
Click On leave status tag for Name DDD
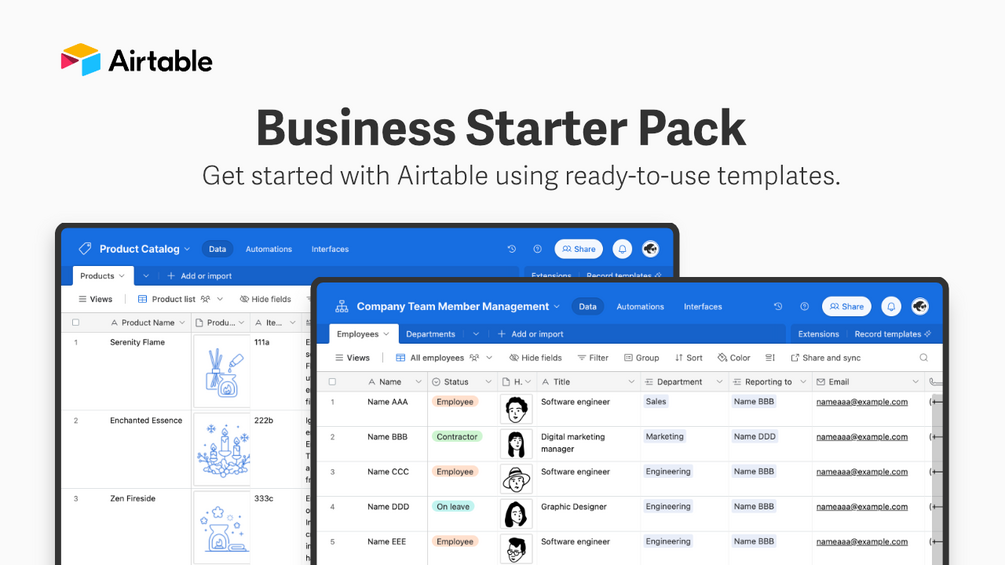click(453, 506)
